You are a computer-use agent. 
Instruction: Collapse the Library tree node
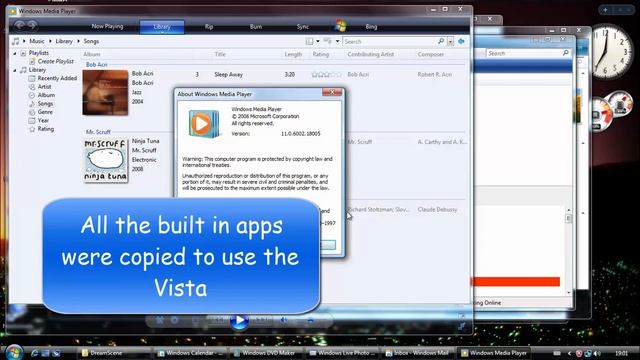(15, 70)
